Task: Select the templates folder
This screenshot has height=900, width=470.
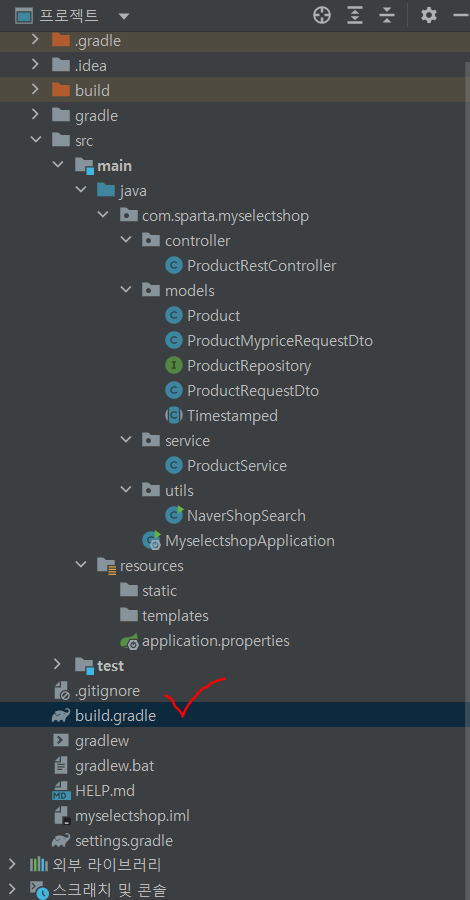Action: point(175,615)
